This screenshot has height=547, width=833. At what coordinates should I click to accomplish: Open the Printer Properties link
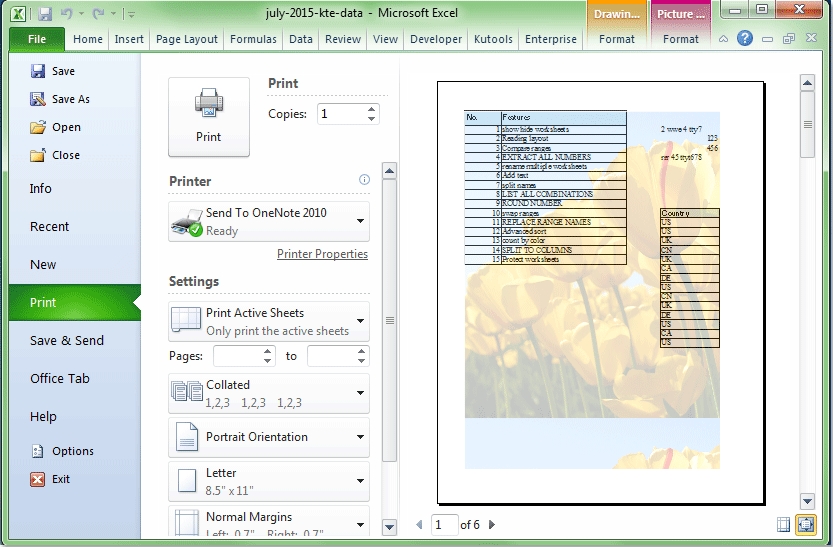click(x=322, y=254)
